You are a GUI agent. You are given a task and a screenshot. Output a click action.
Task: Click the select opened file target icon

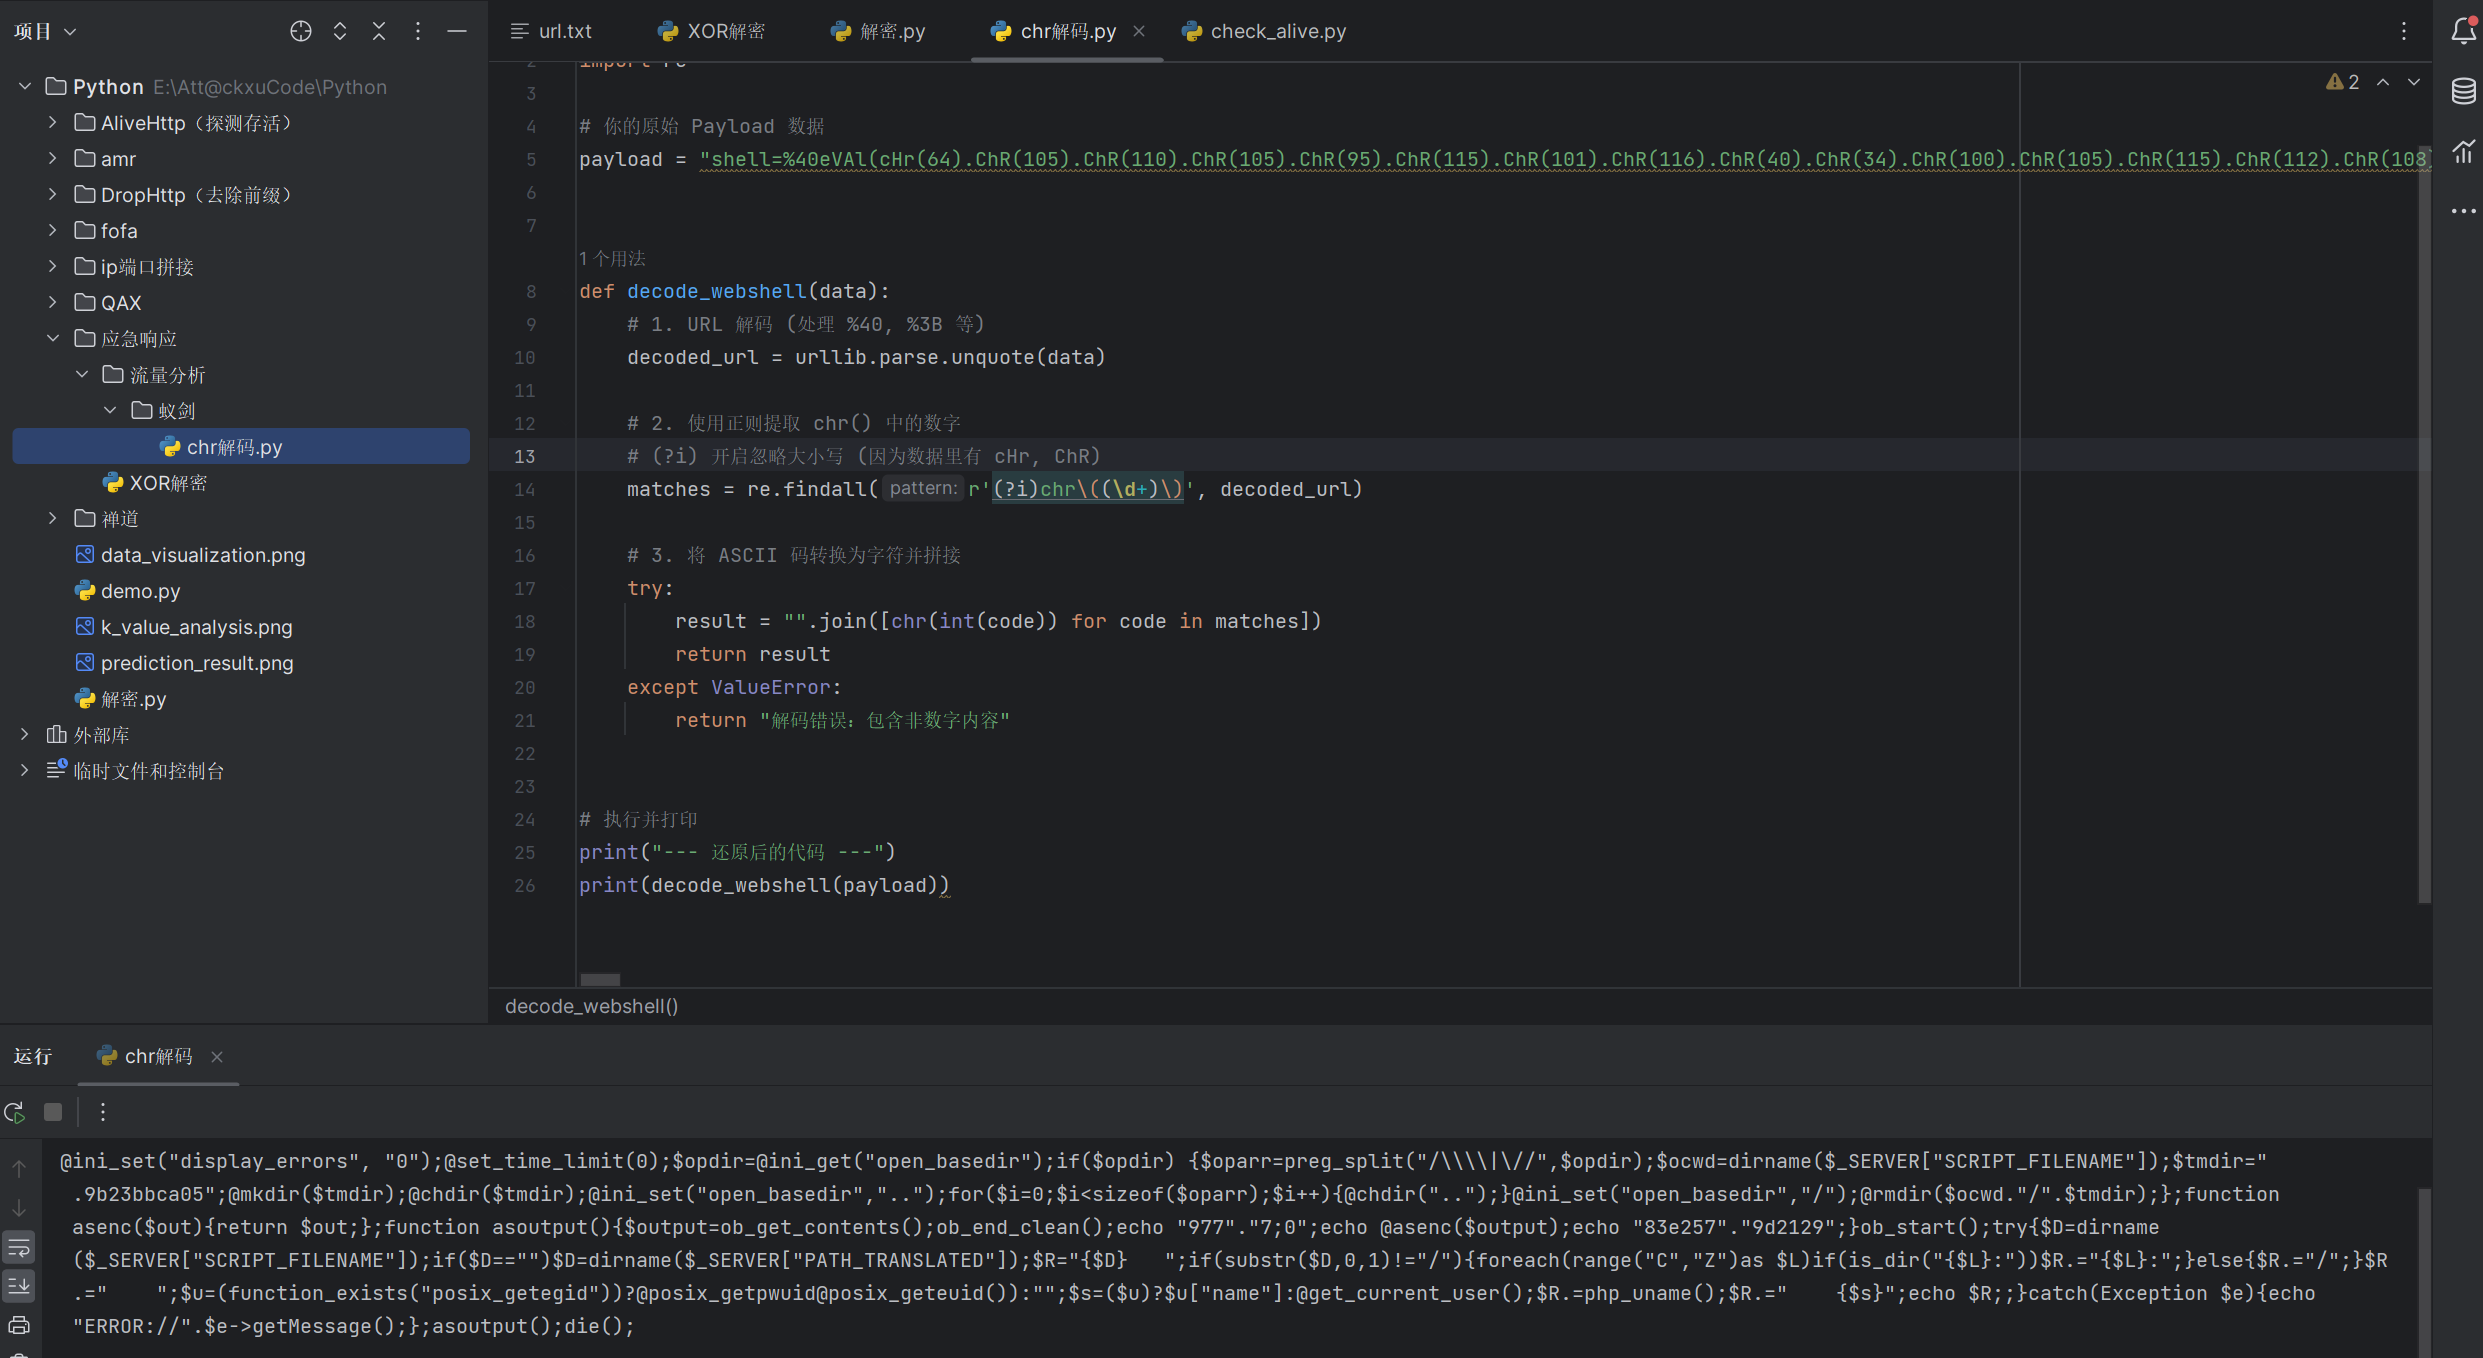[300, 31]
